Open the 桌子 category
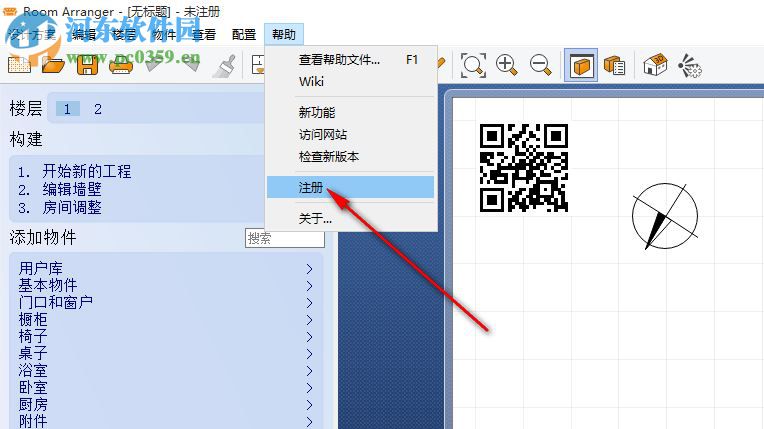Image resolution: width=764 pixels, height=429 pixels. click(x=33, y=353)
